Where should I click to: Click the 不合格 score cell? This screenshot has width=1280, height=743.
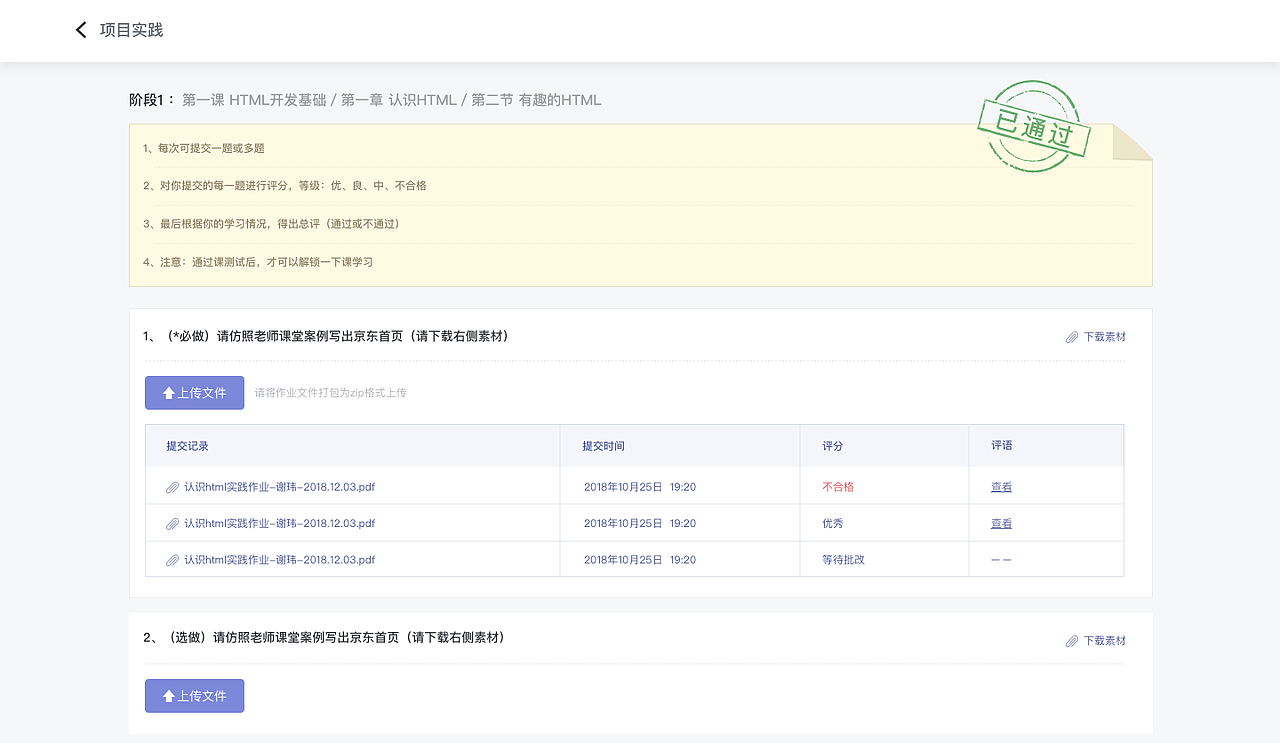coord(838,487)
